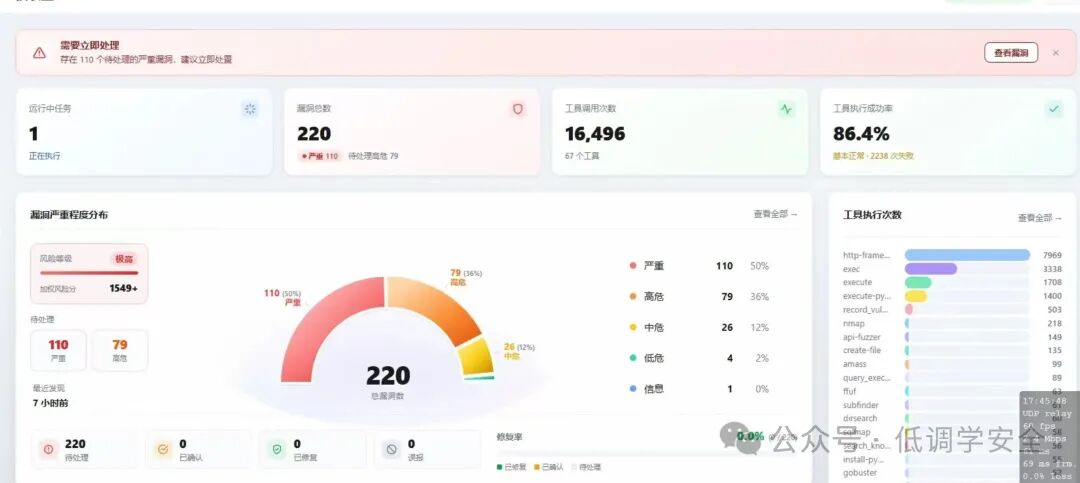Screen dimensions: 1080x483
Task: Click 基本正常 · 2238 次失败 status text
Action: click(873, 156)
